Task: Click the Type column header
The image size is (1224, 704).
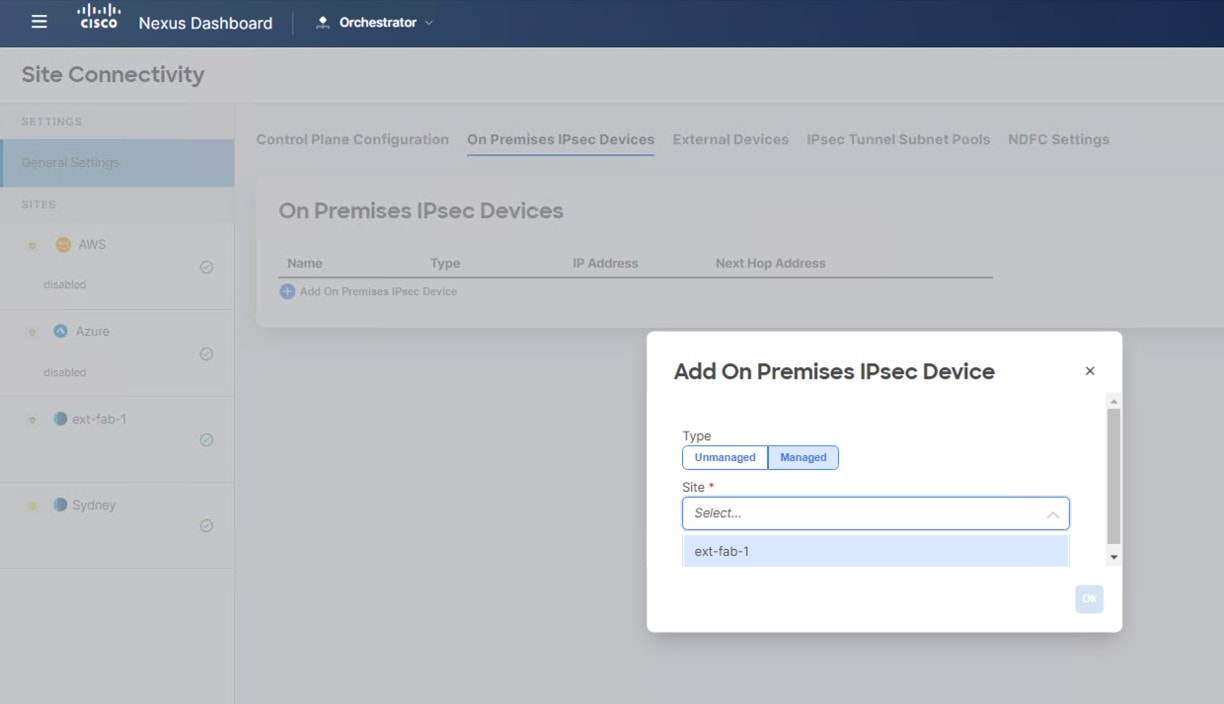Action: tap(445, 263)
